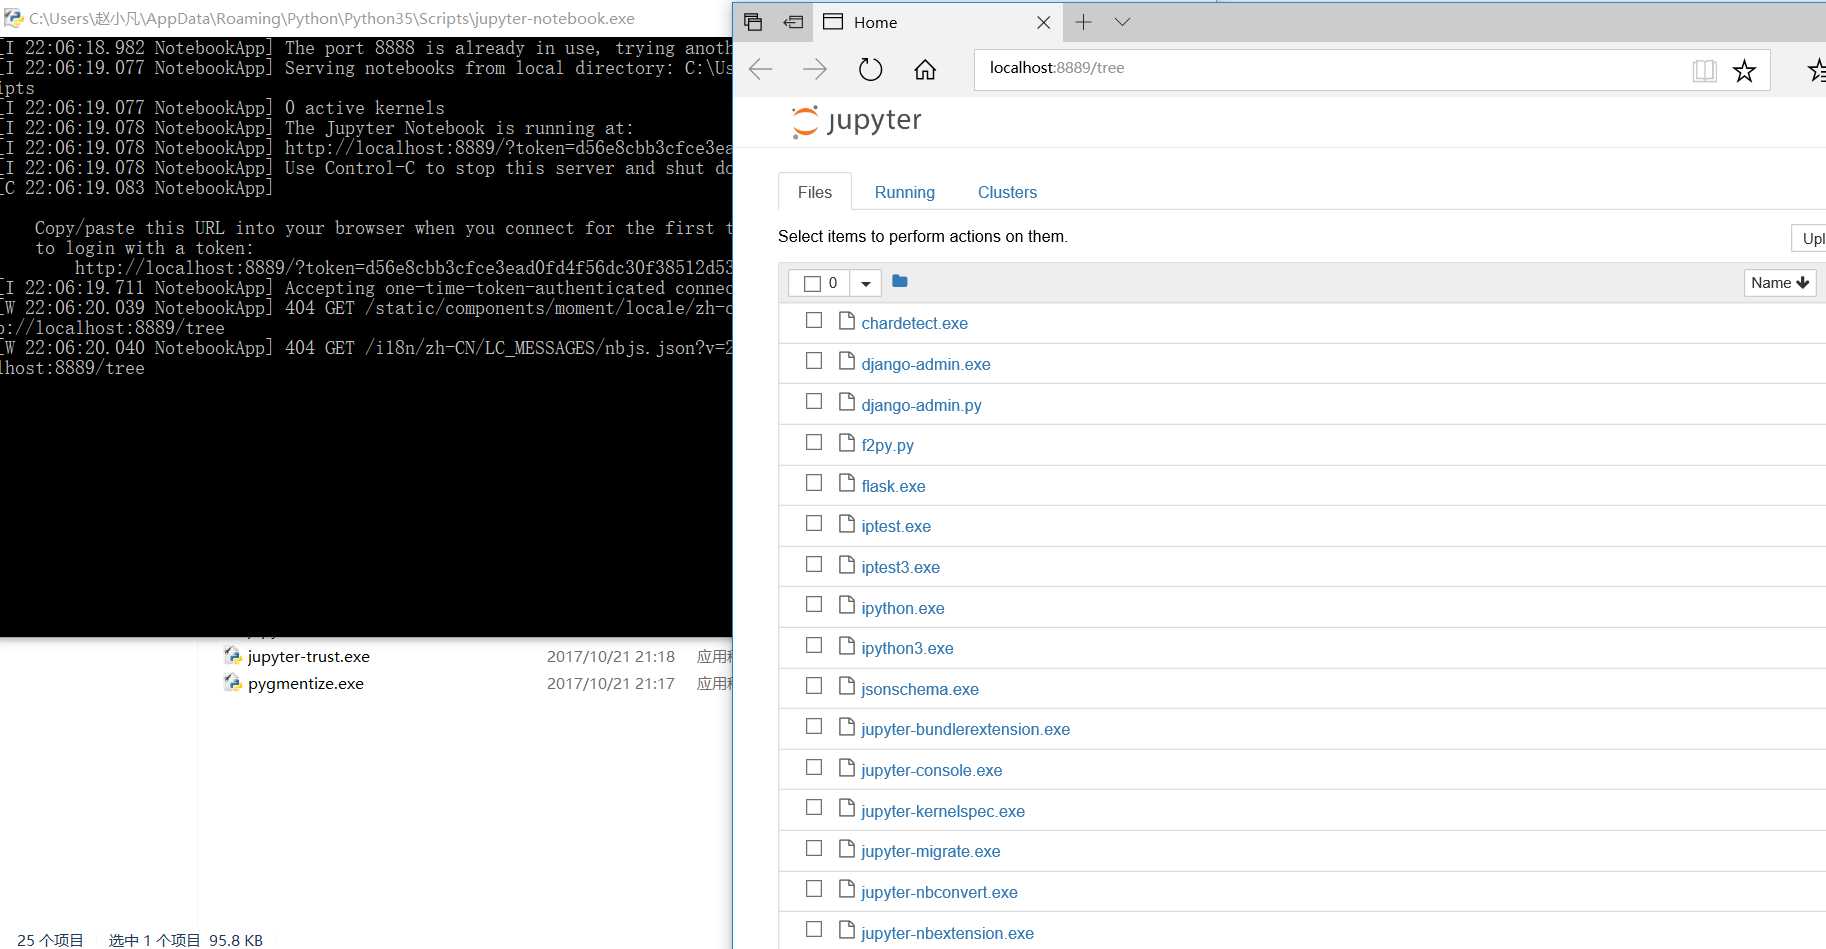Click the file icon beside iptest3.exe
This screenshot has width=1826, height=949.
847,565
